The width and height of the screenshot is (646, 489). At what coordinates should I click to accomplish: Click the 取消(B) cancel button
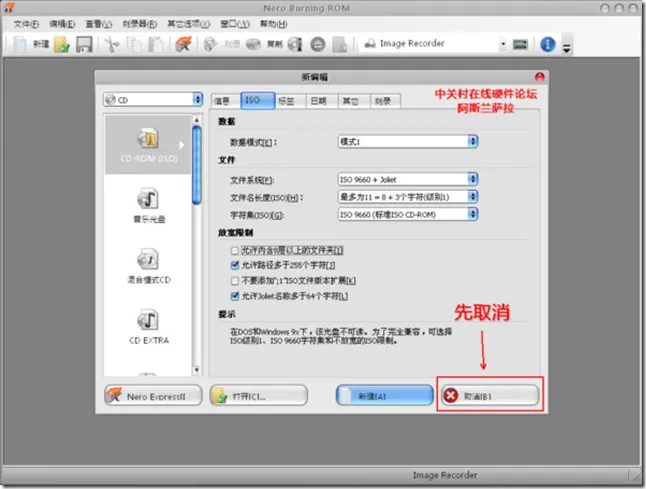(x=490, y=395)
